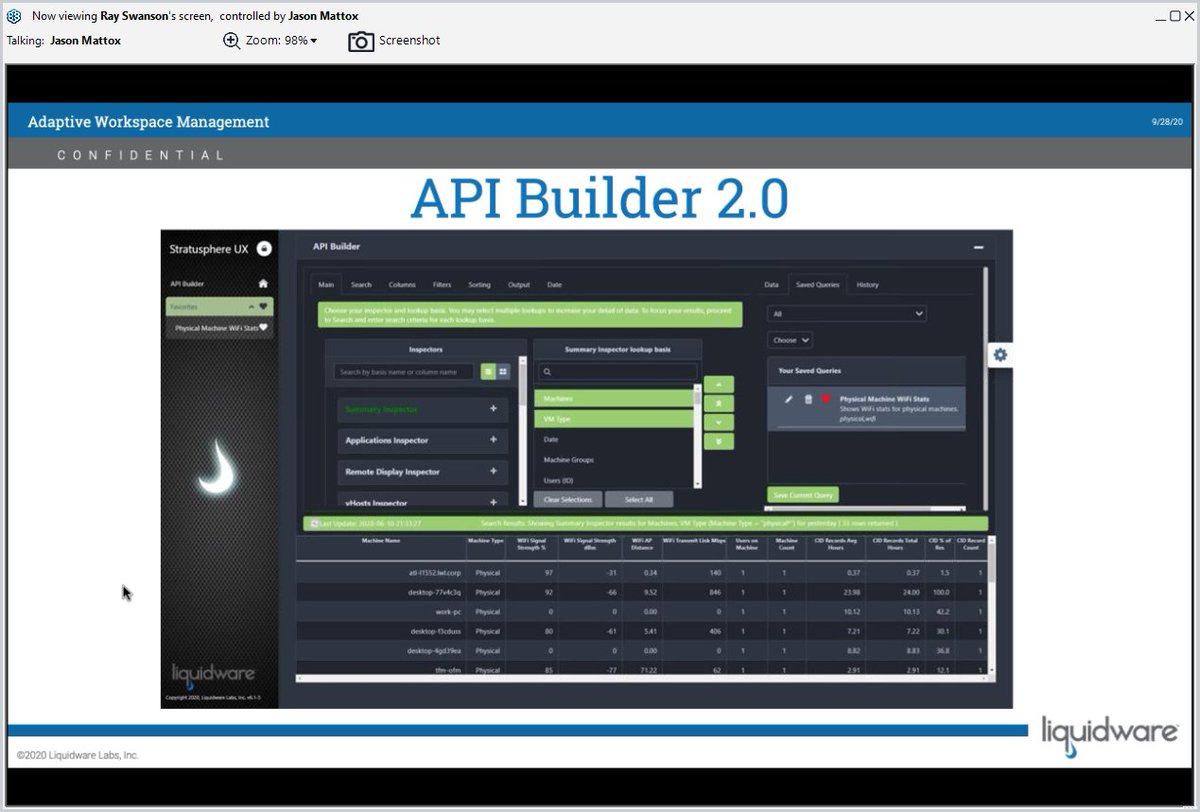1200x812 pixels.
Task: Sort by WiFi AP Distance header
Action: pos(643,545)
